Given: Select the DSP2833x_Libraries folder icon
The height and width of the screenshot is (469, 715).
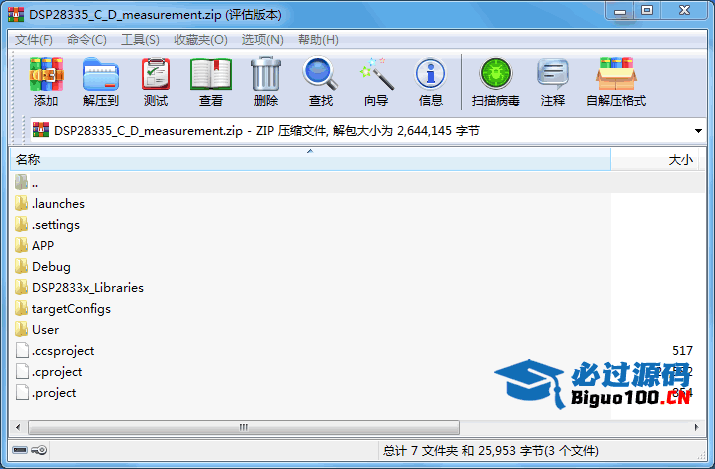Looking at the screenshot, I should coord(21,287).
